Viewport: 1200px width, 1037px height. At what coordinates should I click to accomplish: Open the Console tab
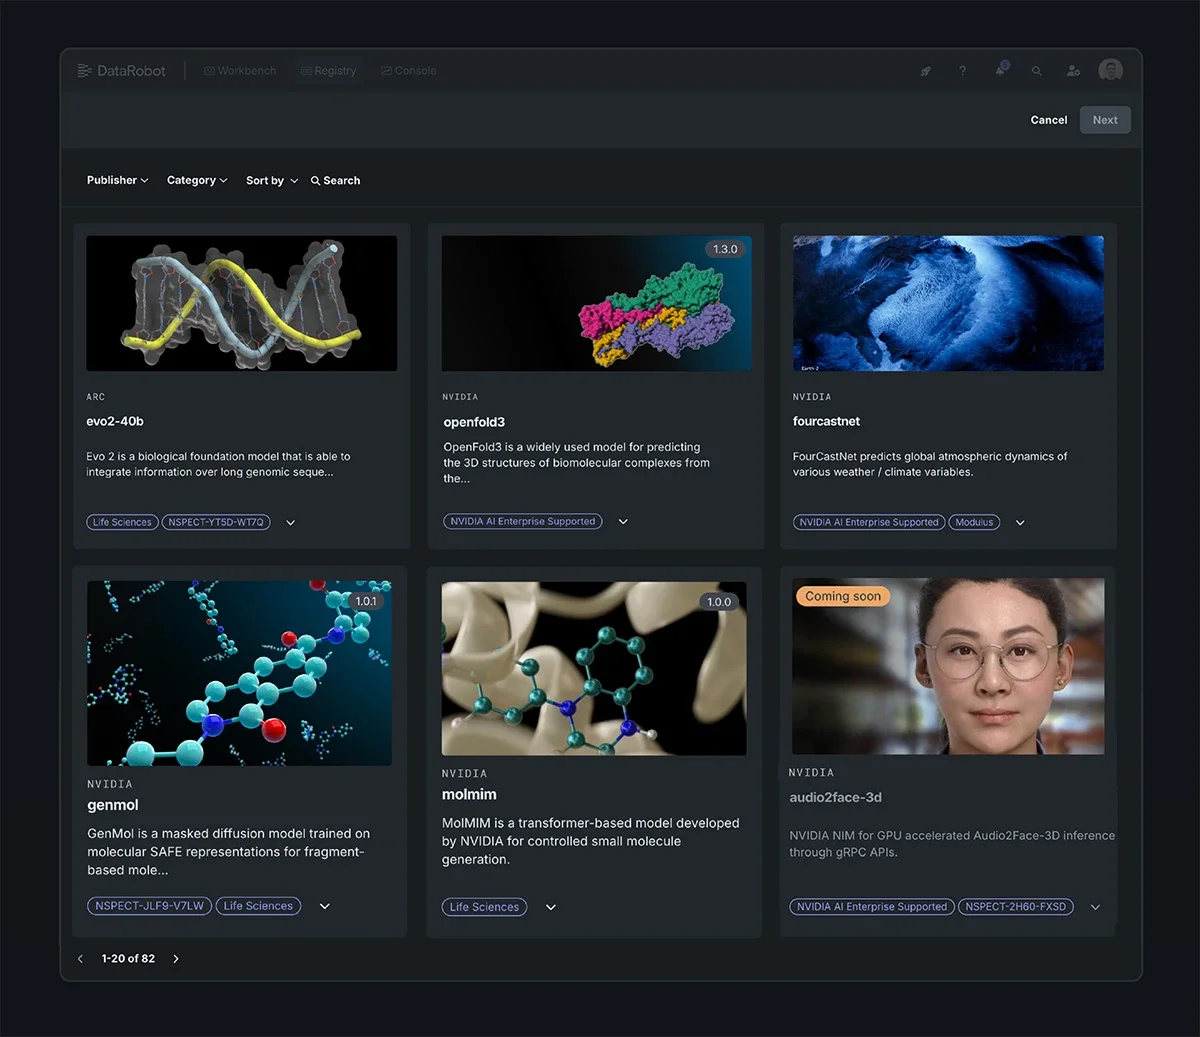point(408,71)
